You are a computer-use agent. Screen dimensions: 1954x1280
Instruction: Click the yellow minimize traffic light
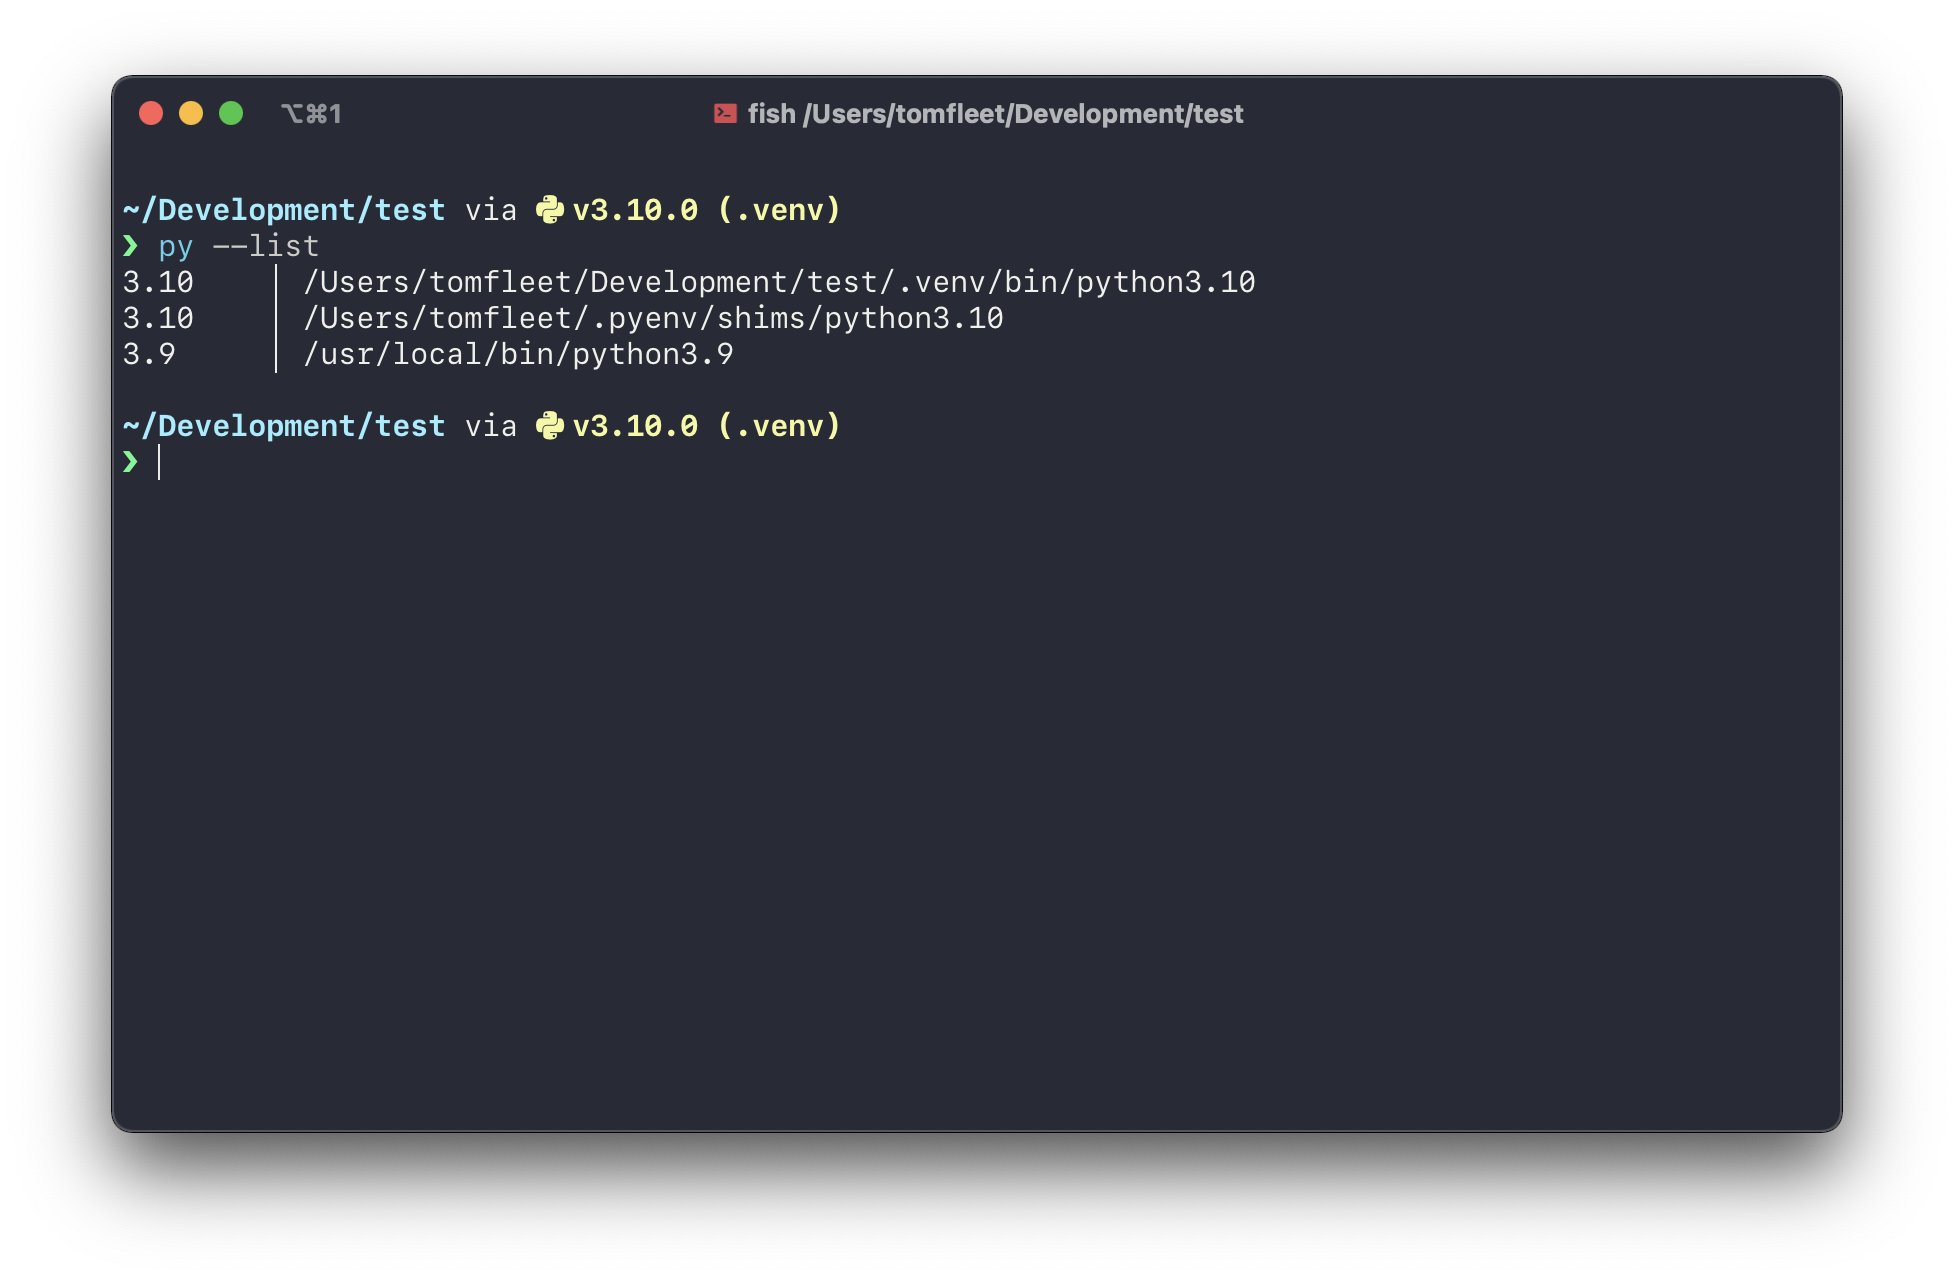[191, 114]
